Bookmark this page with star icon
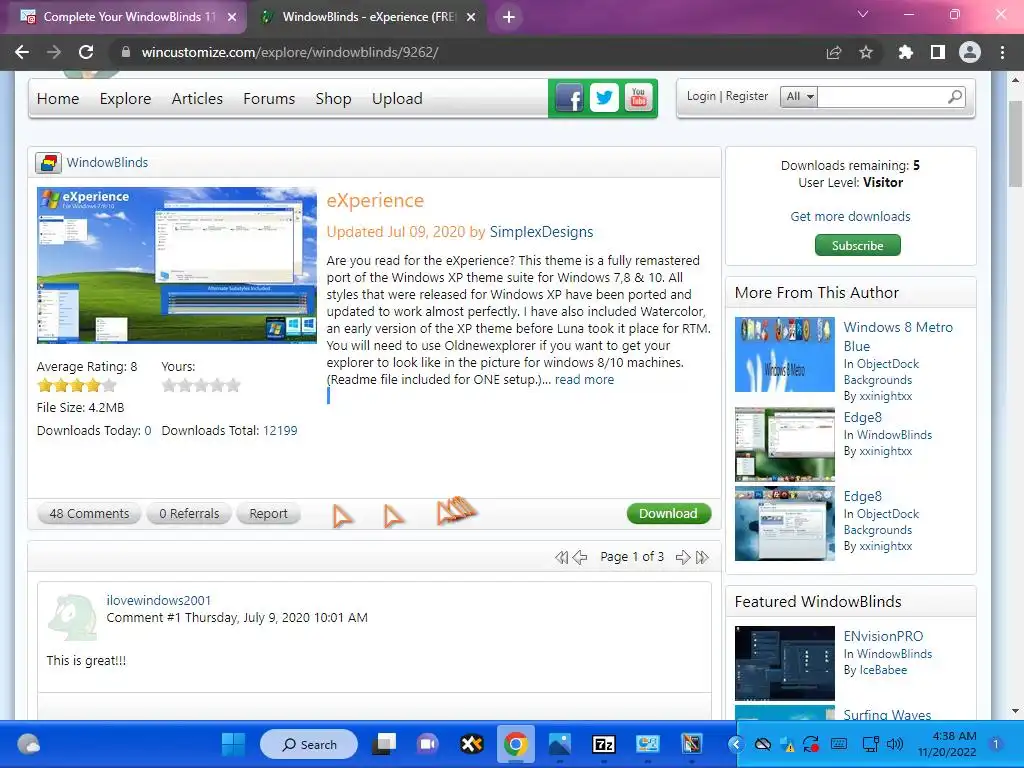This screenshot has width=1024, height=768. [866, 52]
